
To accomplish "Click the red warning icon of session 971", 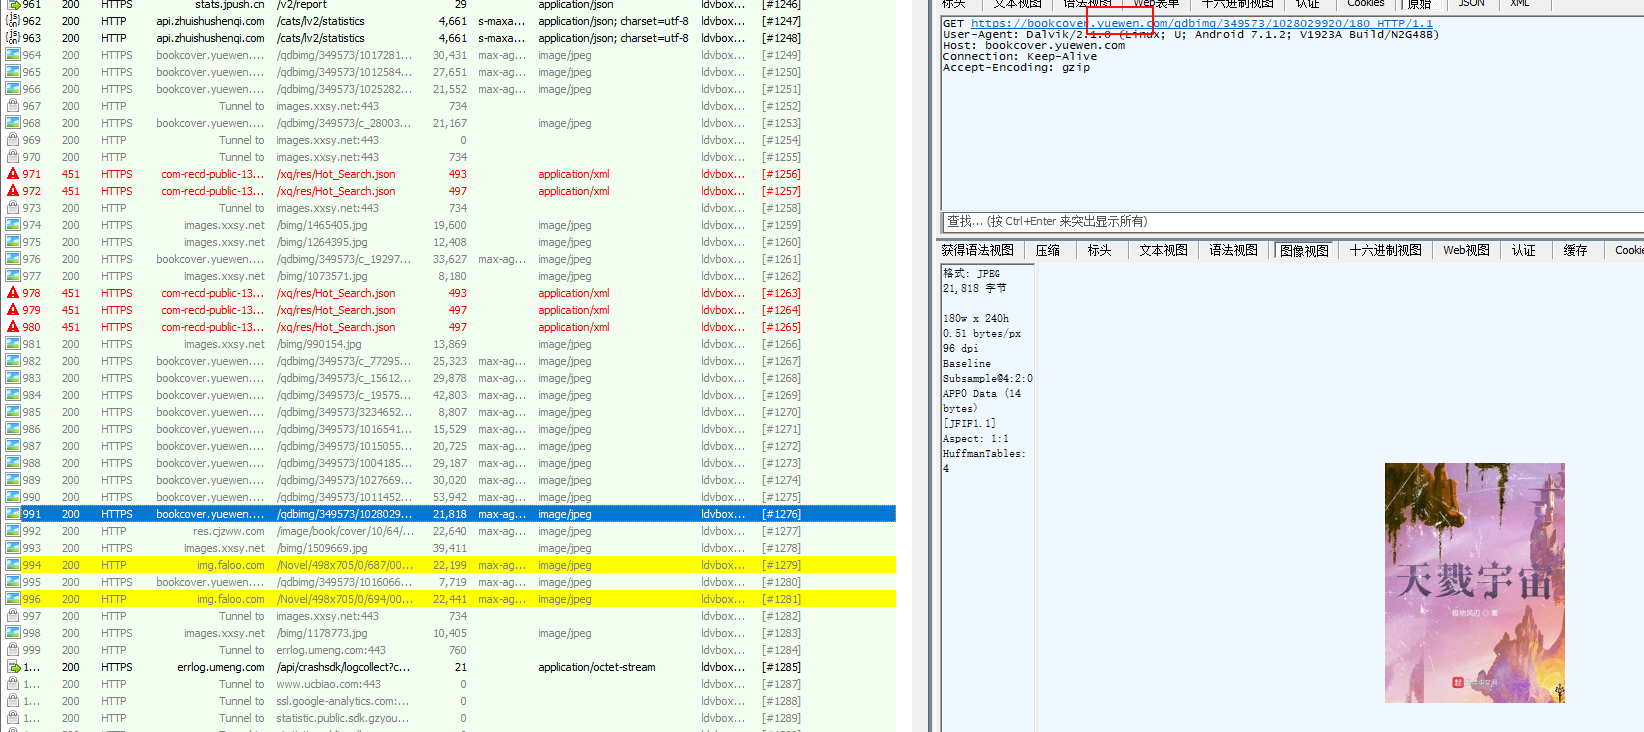I will point(13,174).
